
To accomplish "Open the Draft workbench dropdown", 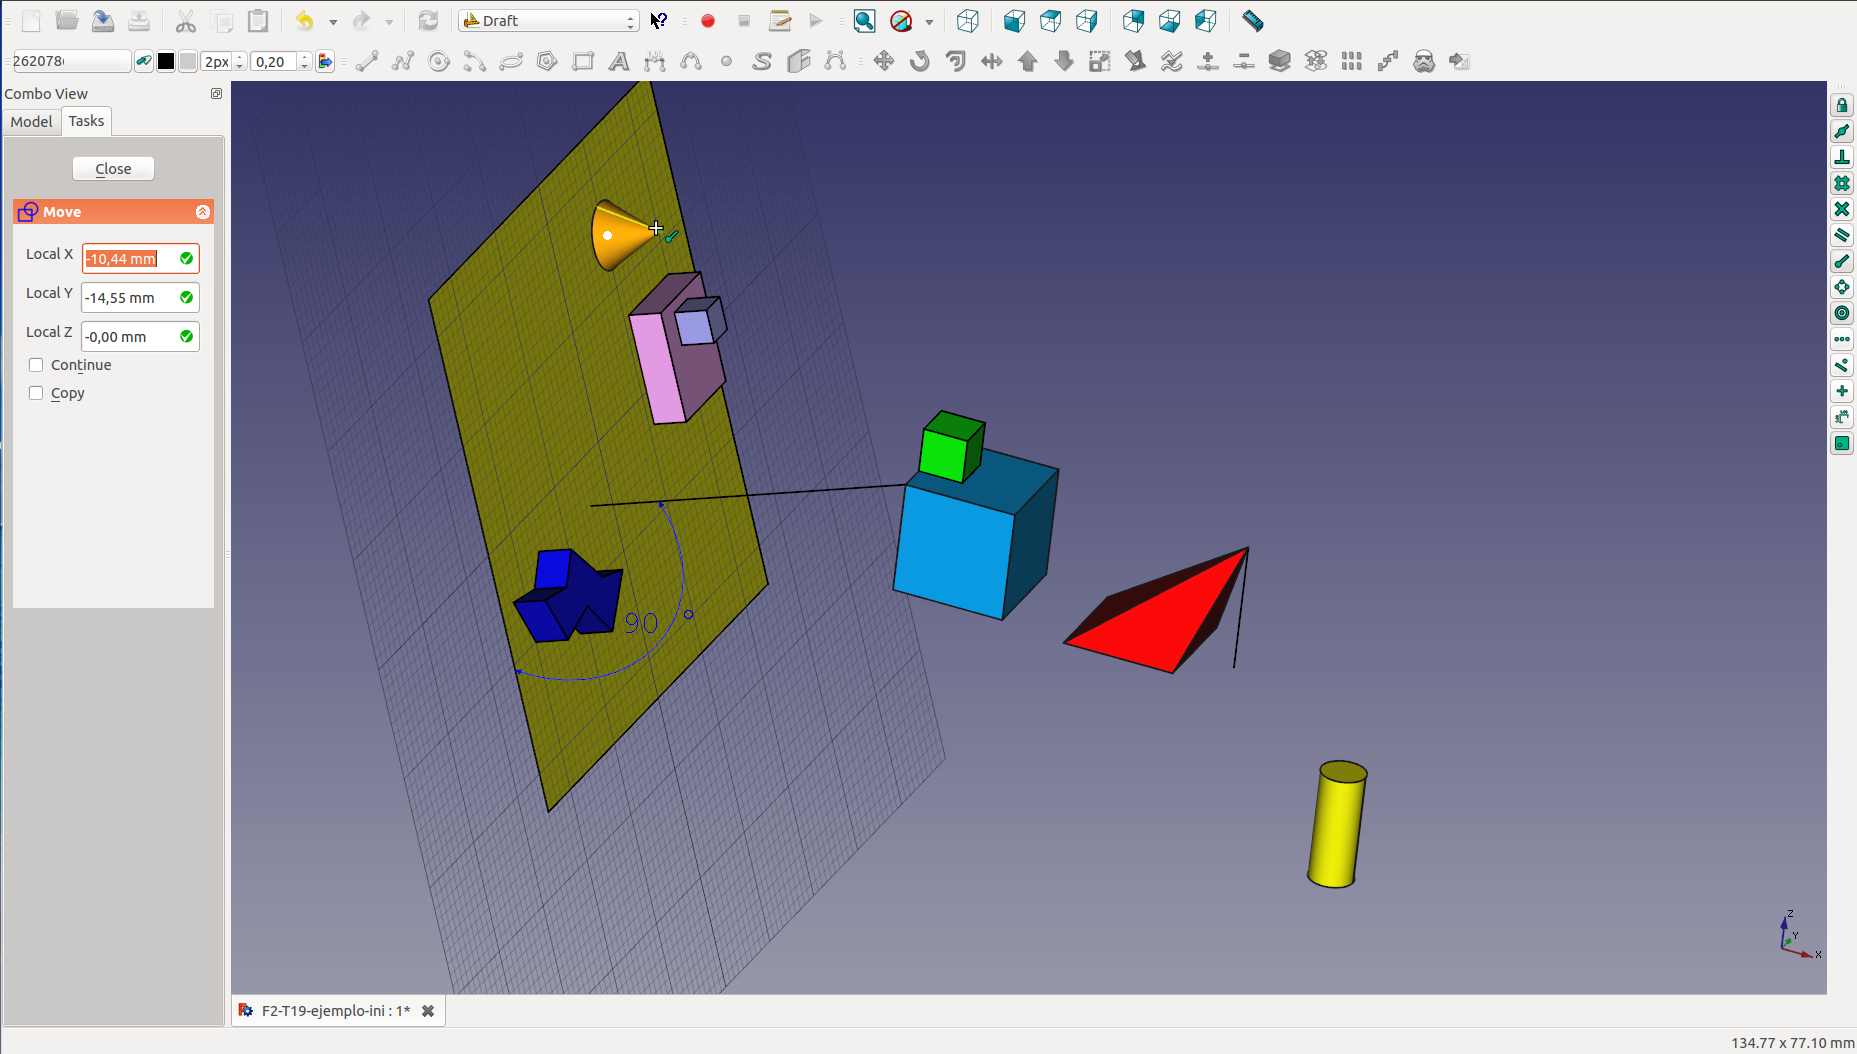I will click(x=548, y=21).
